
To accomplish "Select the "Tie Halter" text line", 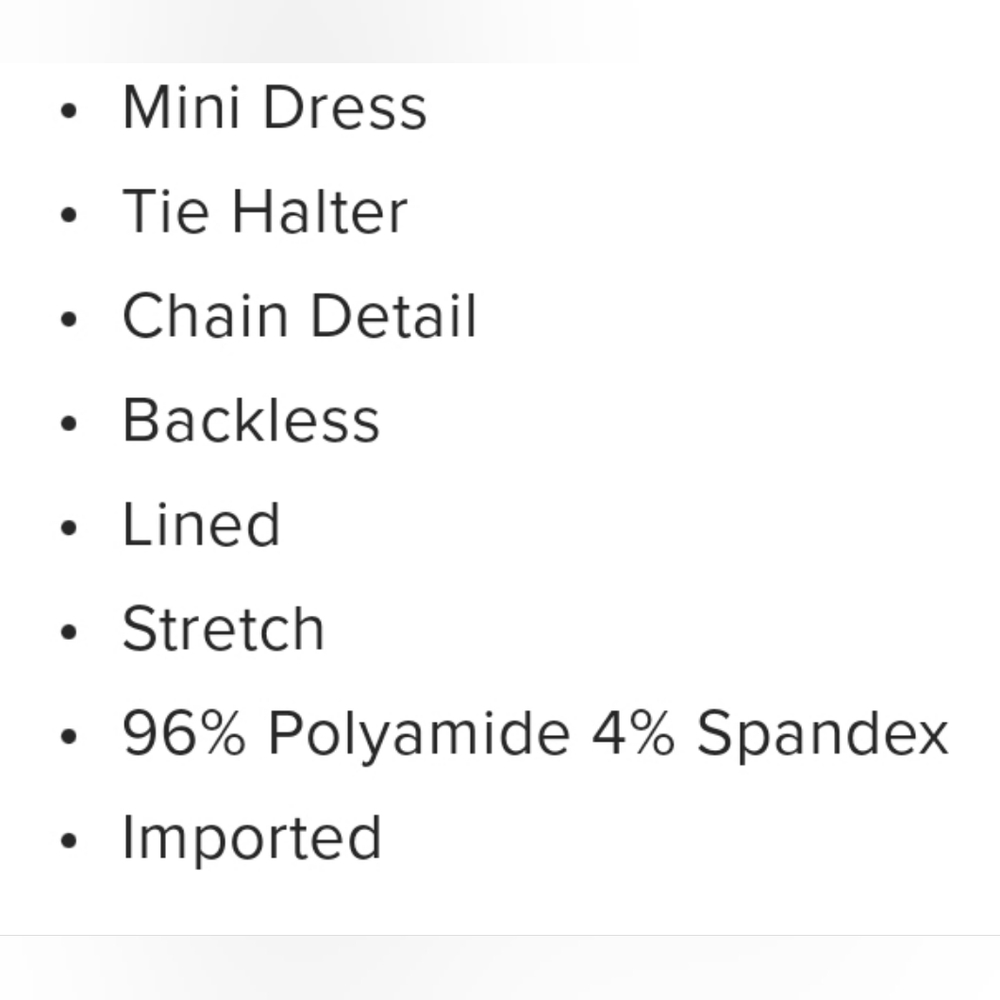I will tap(265, 212).
